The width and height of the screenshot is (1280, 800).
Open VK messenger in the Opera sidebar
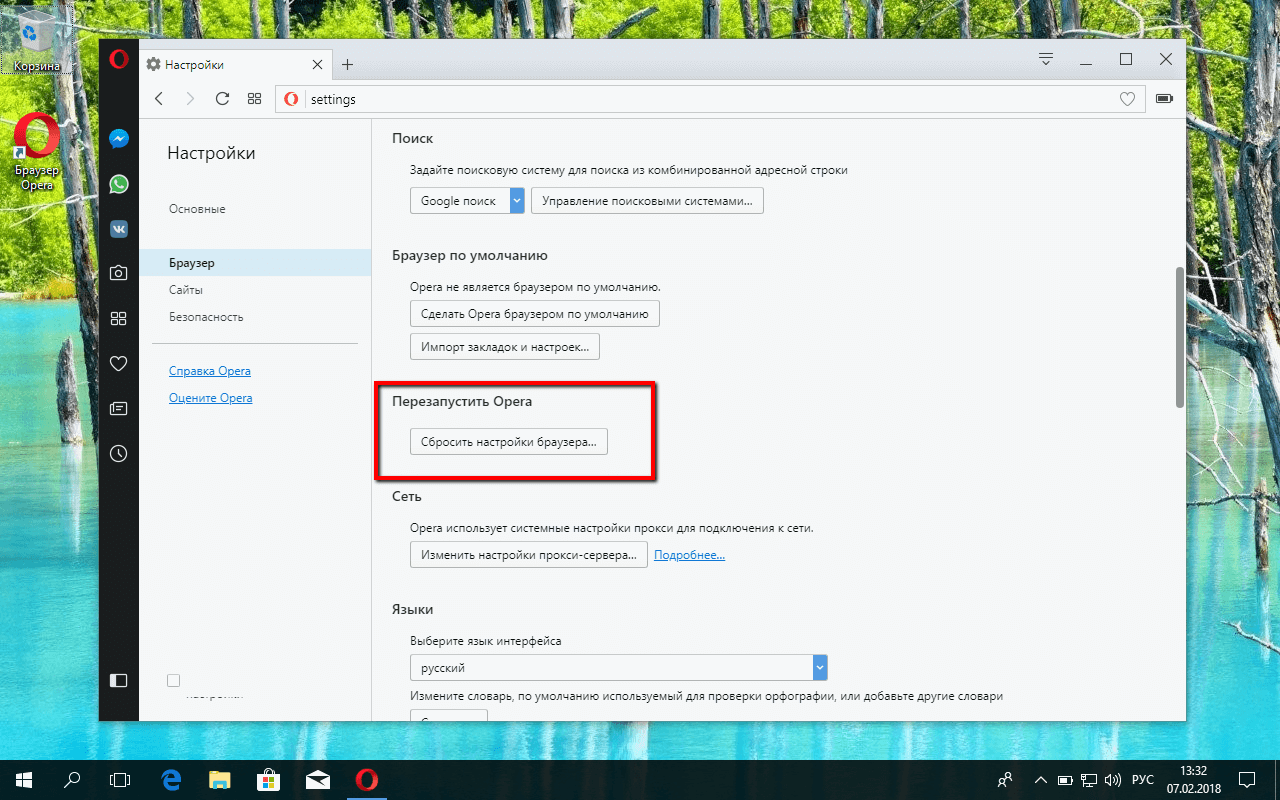point(118,229)
